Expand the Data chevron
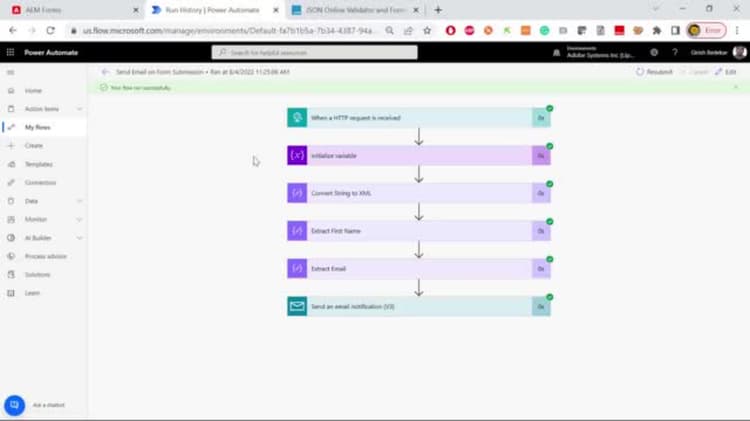Viewport: 750px width, 421px height. click(79, 201)
